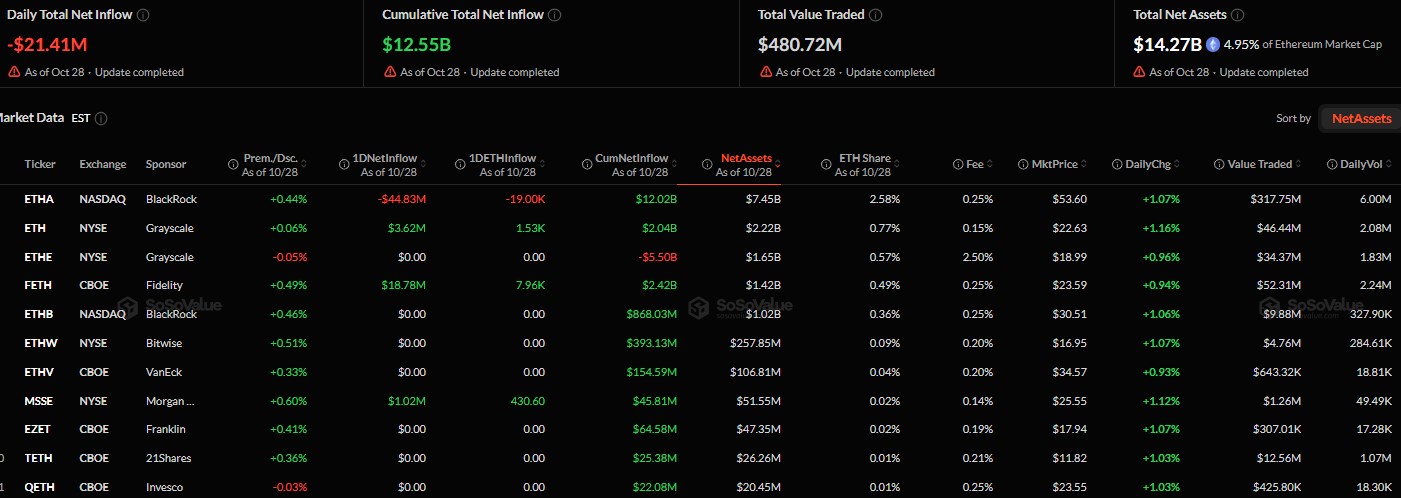1401x498 pixels.
Task: Sort table by Value Traded header label
Action: (1261, 164)
